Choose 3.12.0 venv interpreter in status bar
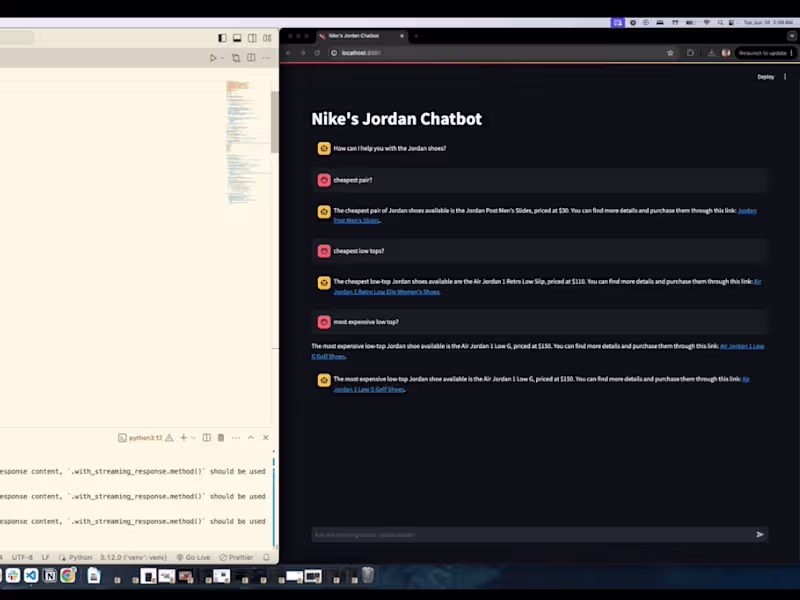The image size is (800, 600). (133, 557)
